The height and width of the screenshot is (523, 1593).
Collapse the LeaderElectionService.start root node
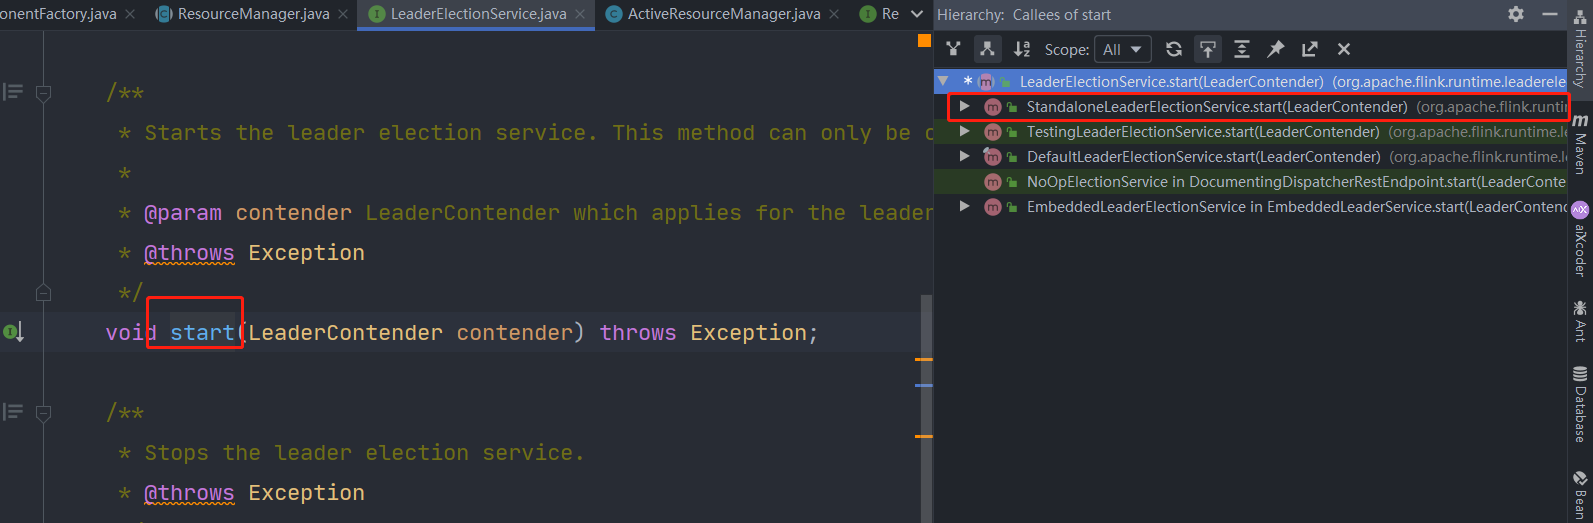(x=943, y=81)
